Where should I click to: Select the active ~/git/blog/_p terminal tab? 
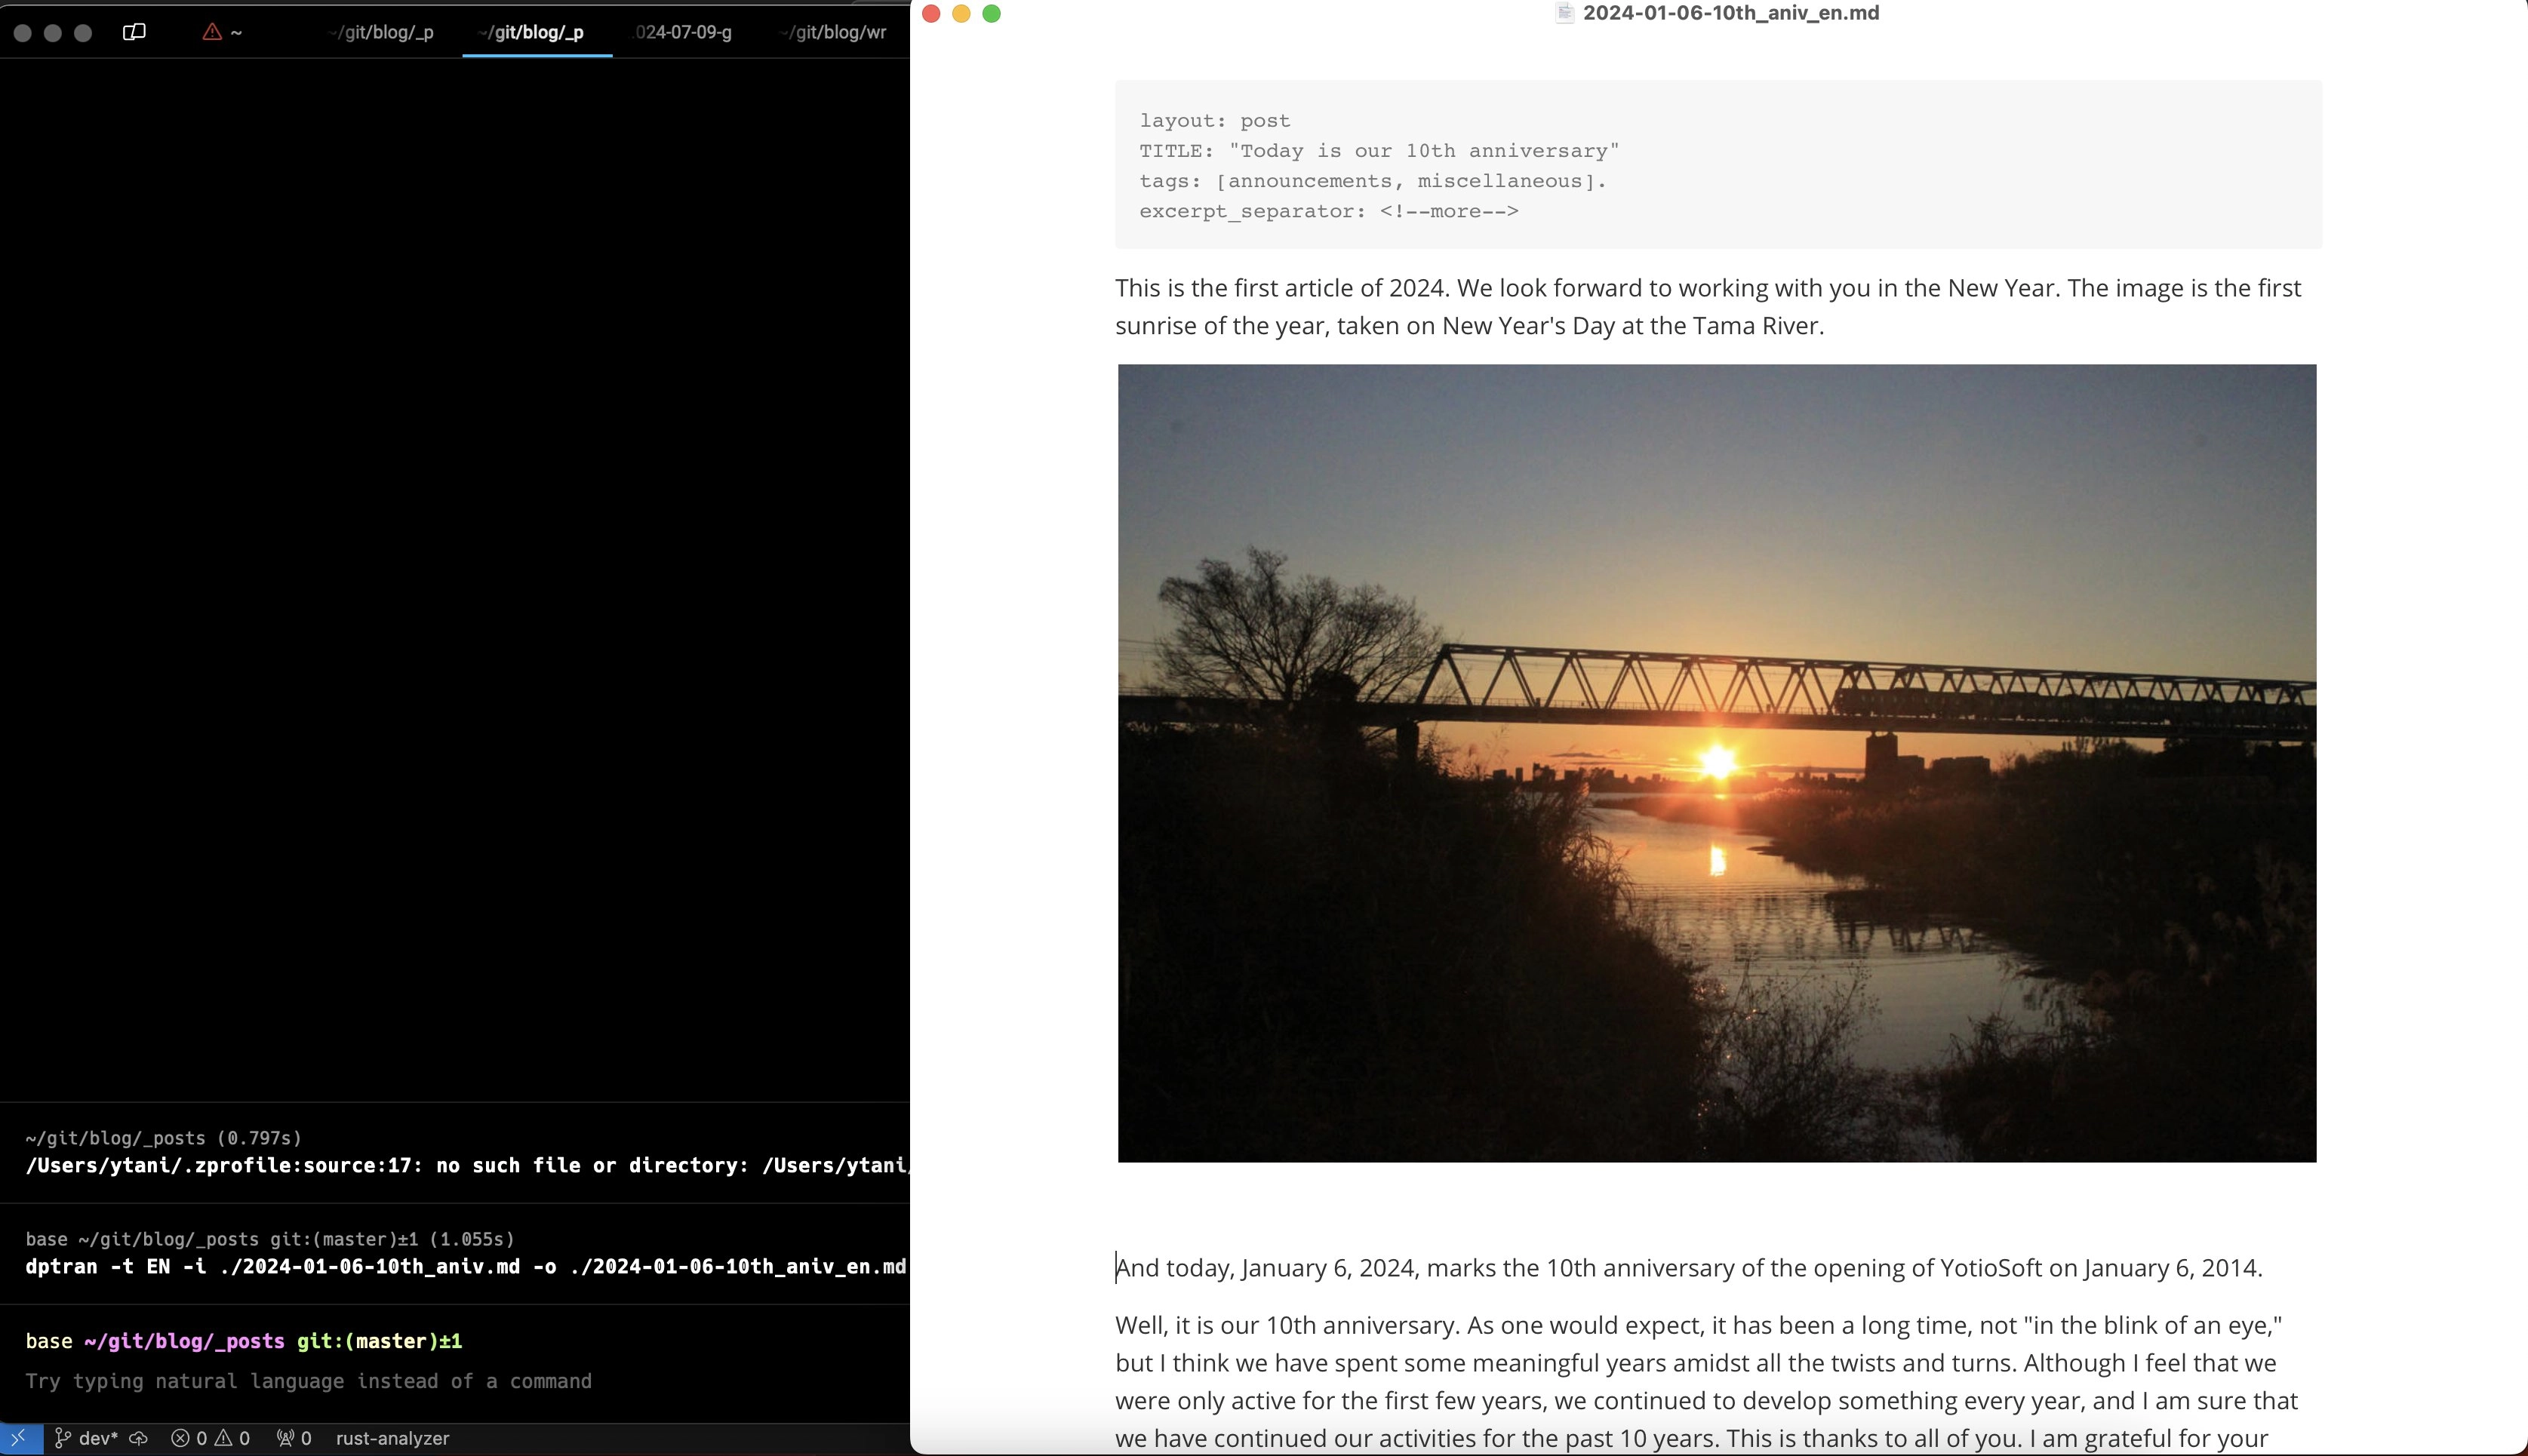click(x=537, y=32)
